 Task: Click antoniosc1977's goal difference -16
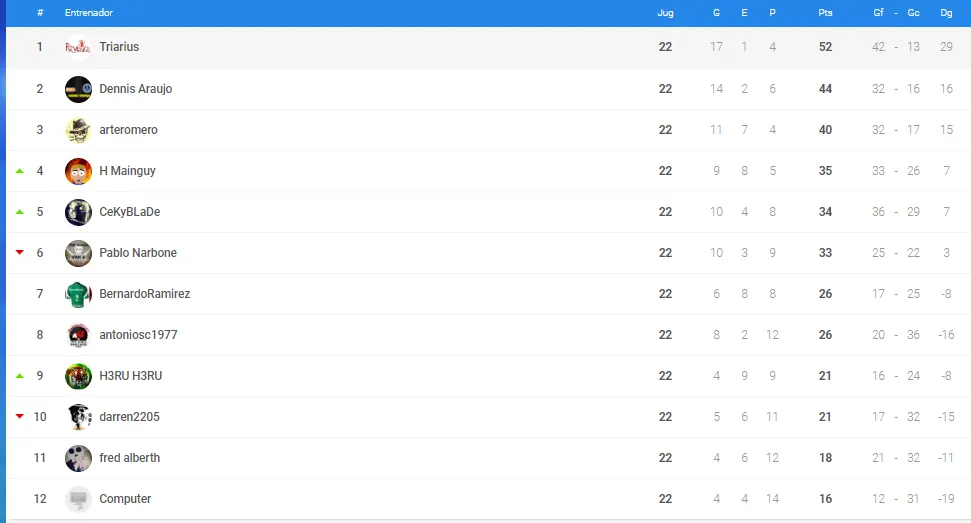[946, 335]
